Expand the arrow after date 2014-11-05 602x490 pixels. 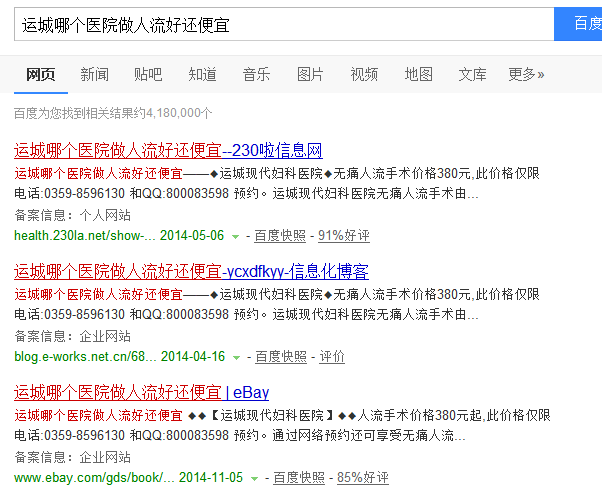(255, 478)
